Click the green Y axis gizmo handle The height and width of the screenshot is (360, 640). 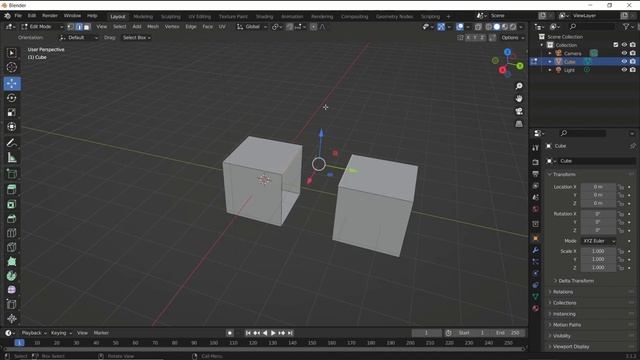520,66
